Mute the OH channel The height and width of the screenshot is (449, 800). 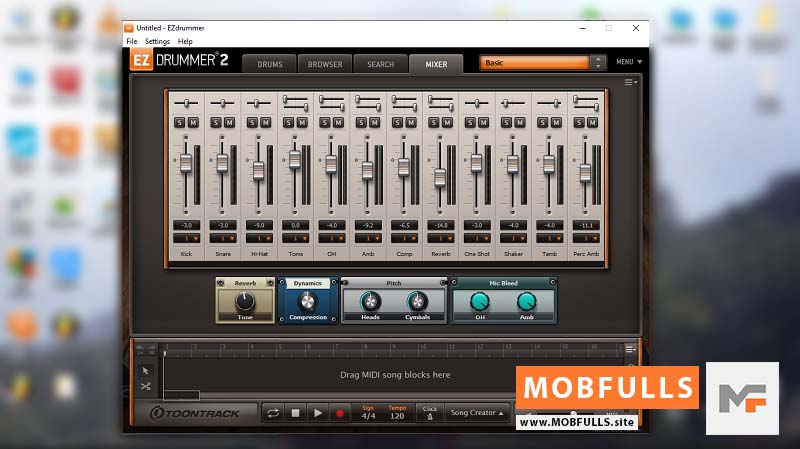338,122
